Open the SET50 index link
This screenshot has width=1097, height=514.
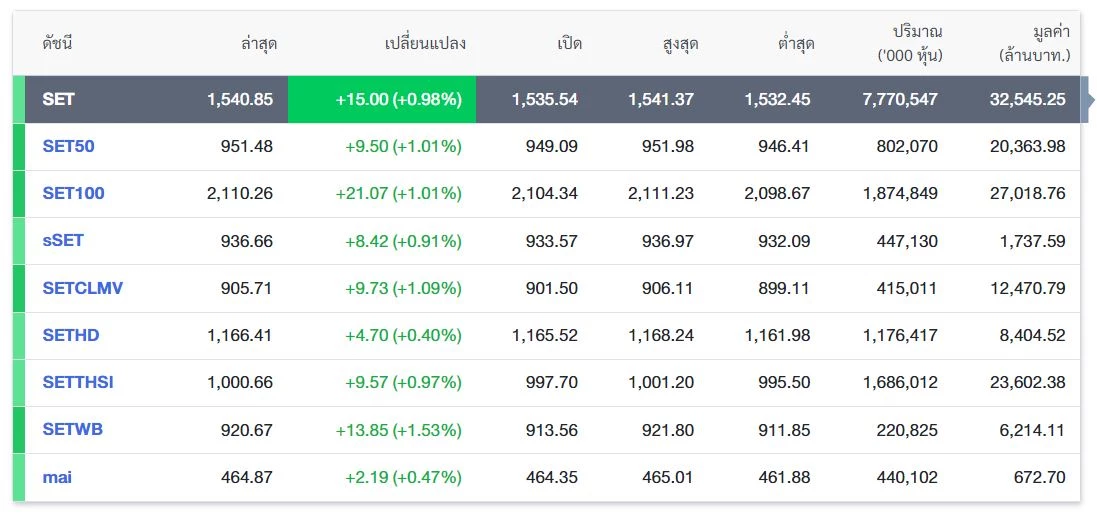click(68, 146)
